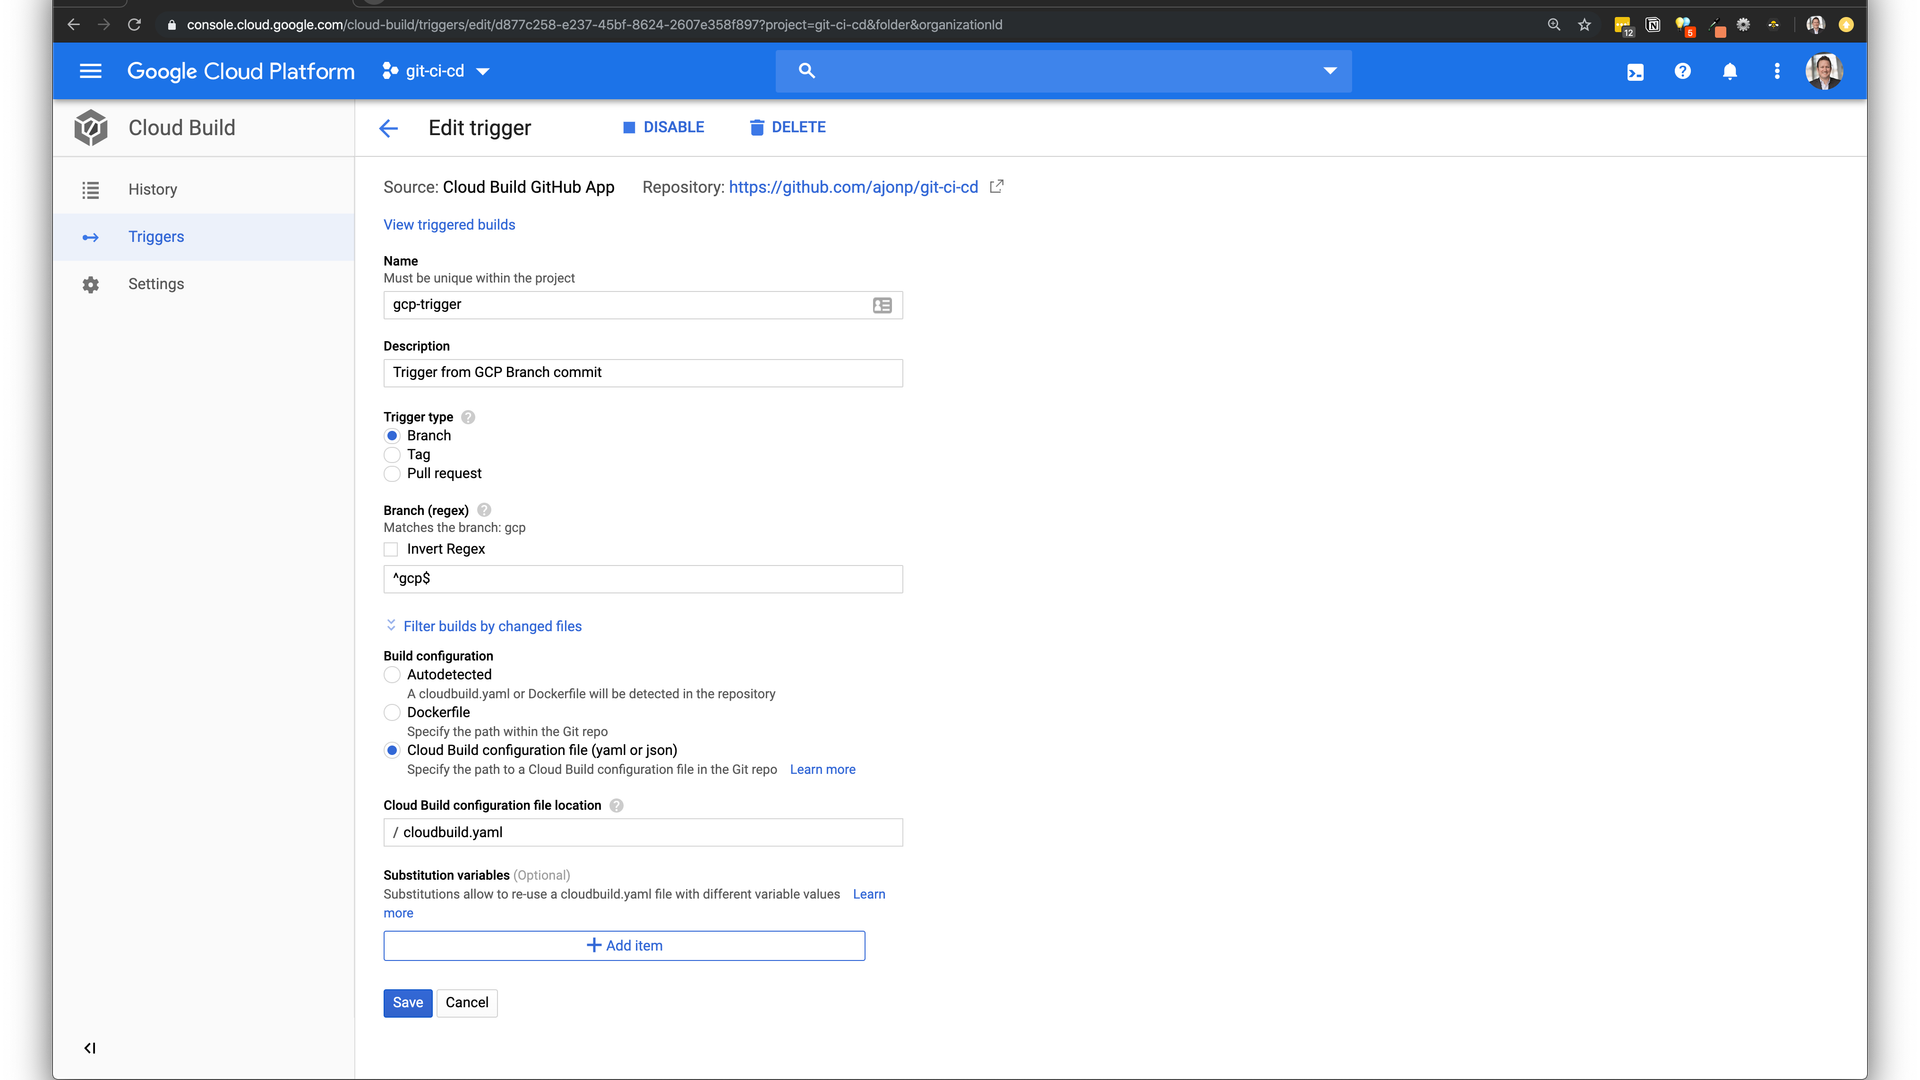Choose Autodetected build configuration
1920x1080 pixels.
point(392,675)
